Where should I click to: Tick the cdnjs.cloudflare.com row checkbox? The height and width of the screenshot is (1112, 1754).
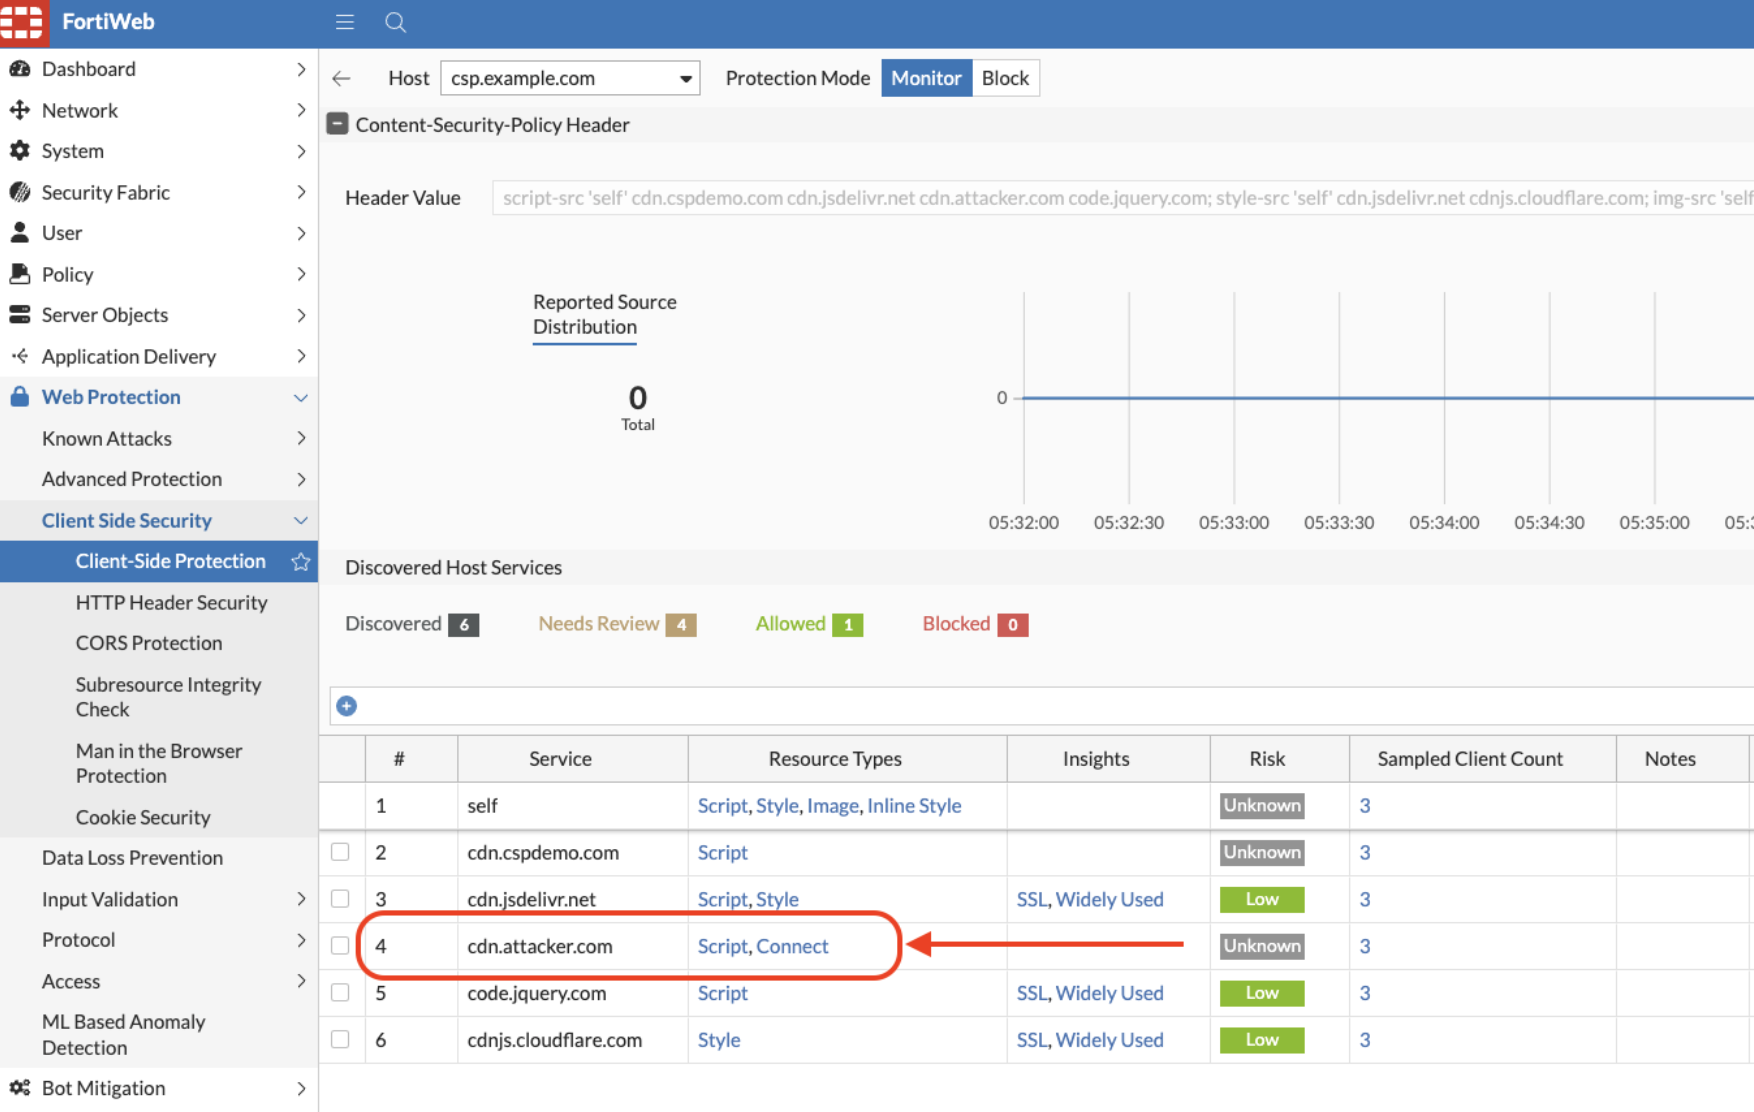340,1040
